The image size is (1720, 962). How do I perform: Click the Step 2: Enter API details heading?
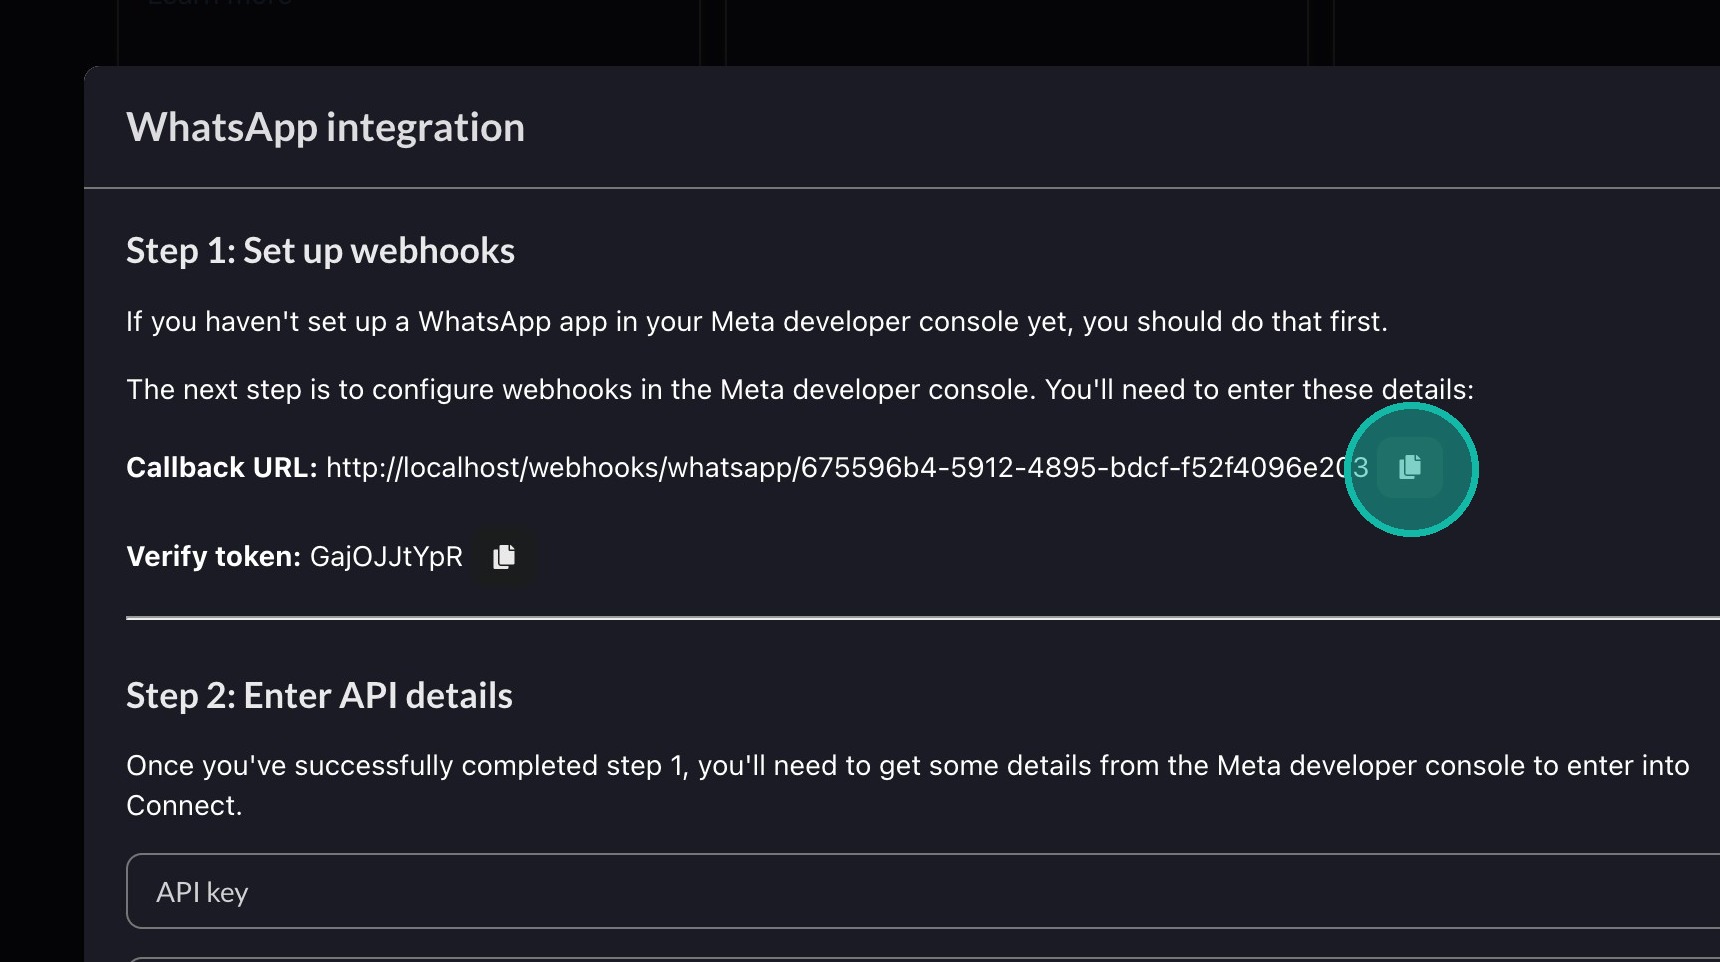tap(319, 696)
